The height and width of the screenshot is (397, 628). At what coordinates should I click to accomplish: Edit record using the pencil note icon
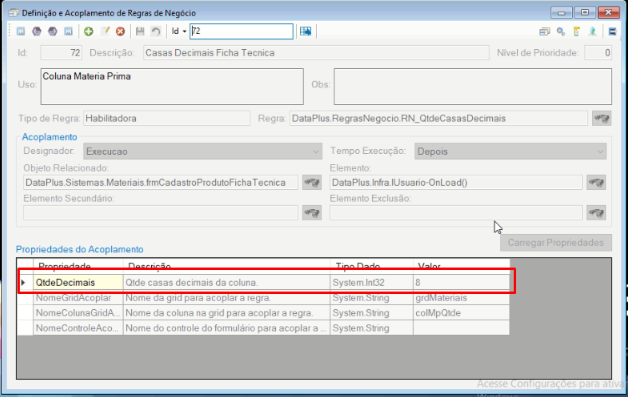point(105,31)
